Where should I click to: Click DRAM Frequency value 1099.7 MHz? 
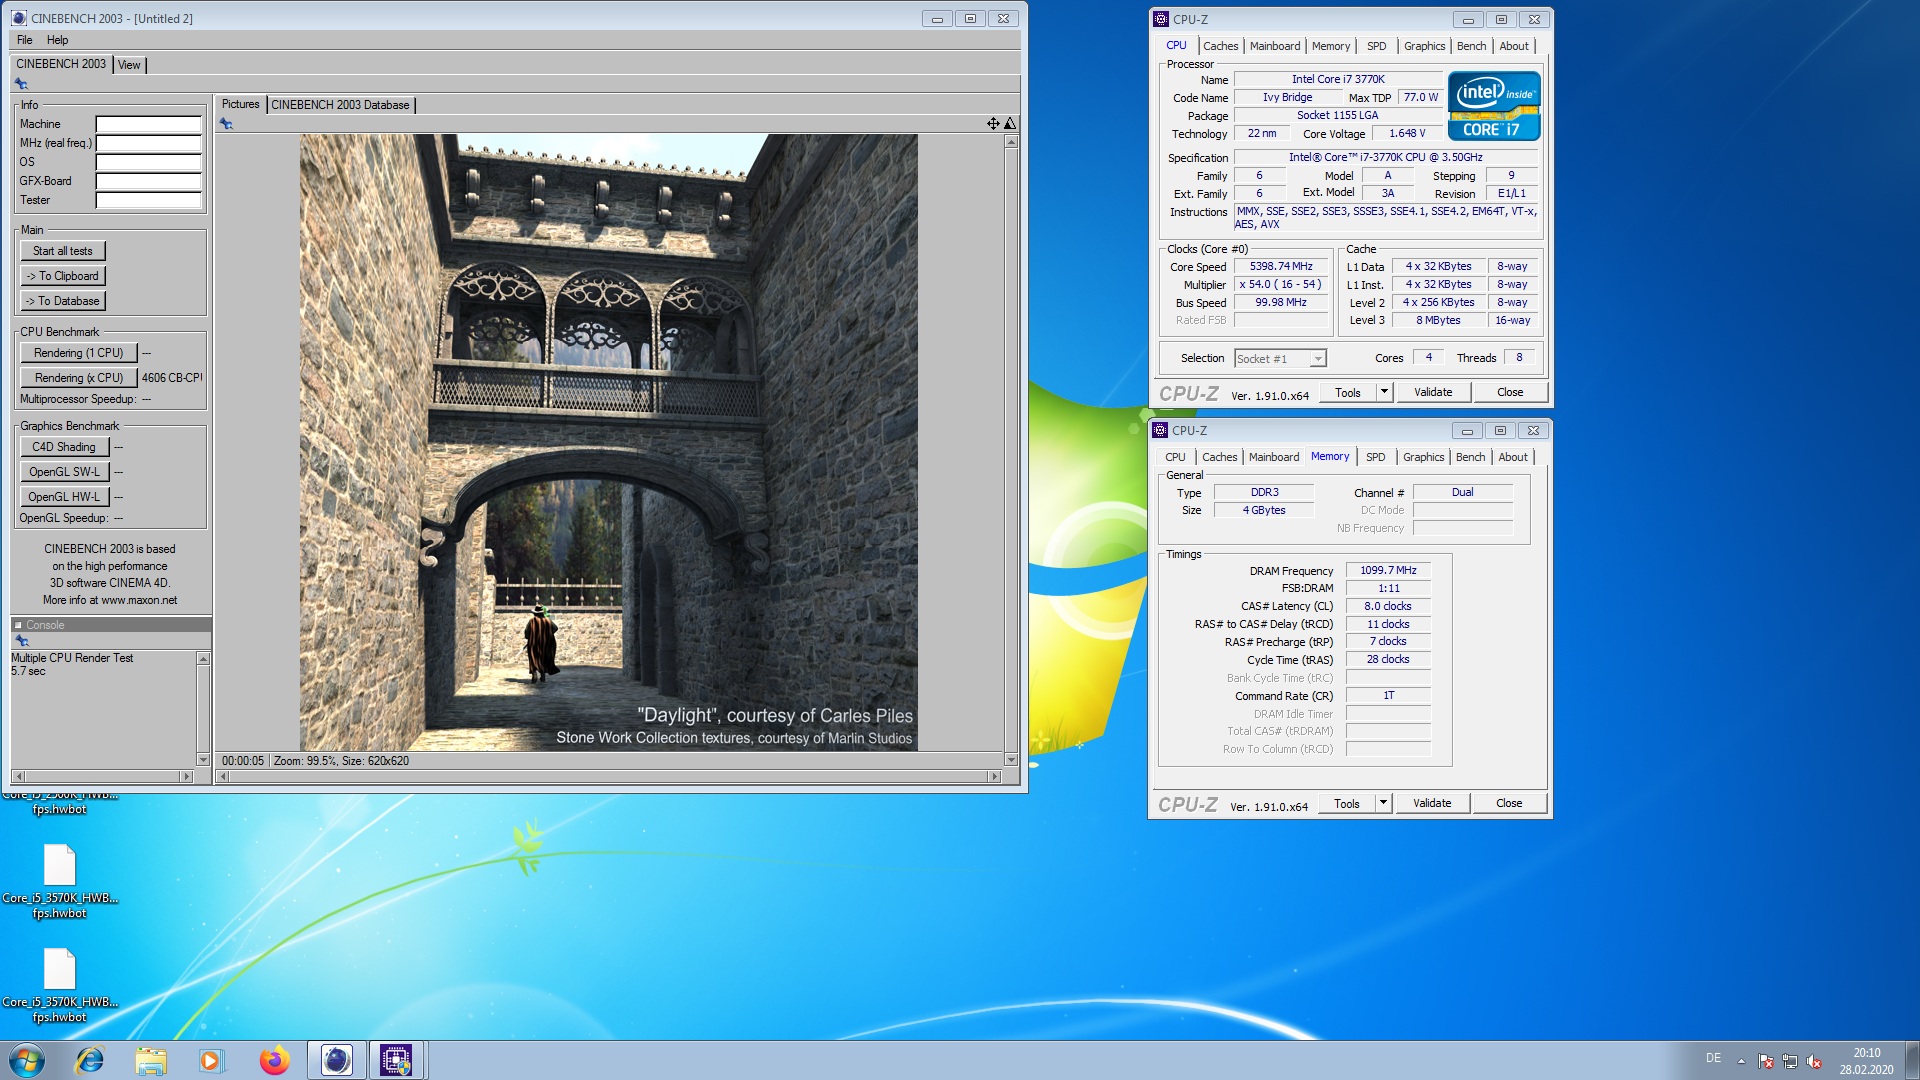pyautogui.click(x=1388, y=570)
